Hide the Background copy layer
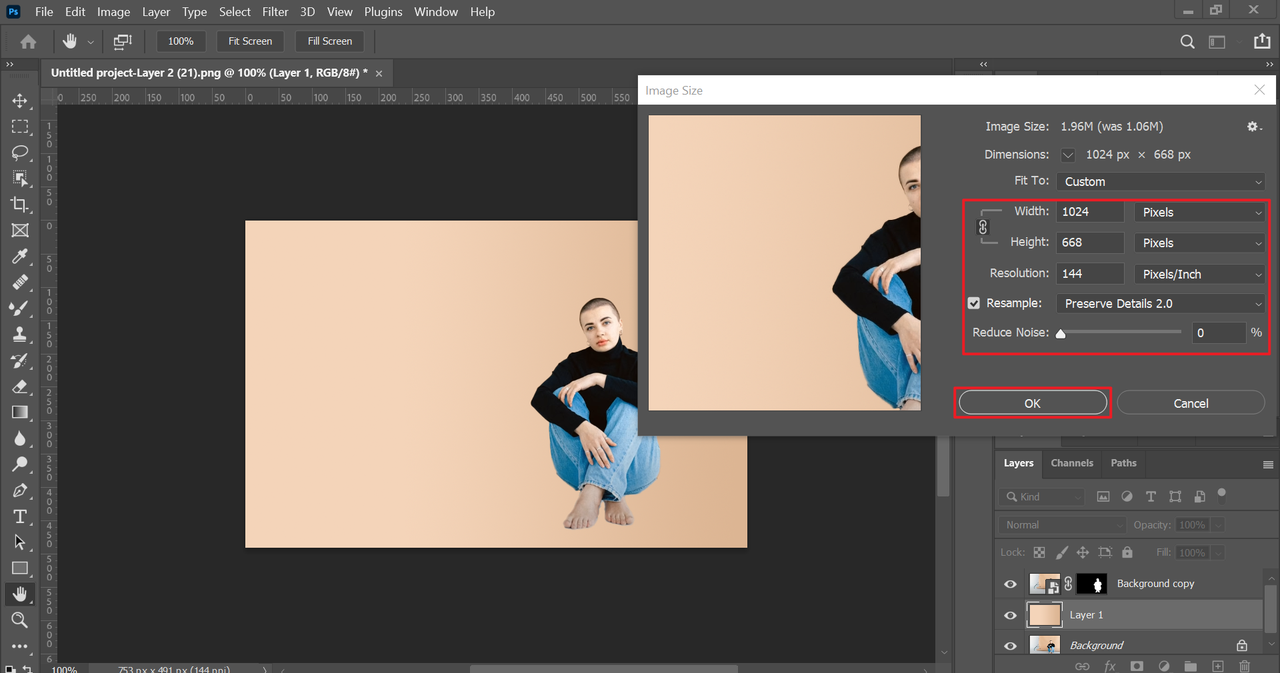The width and height of the screenshot is (1280, 673). pyautogui.click(x=1010, y=584)
